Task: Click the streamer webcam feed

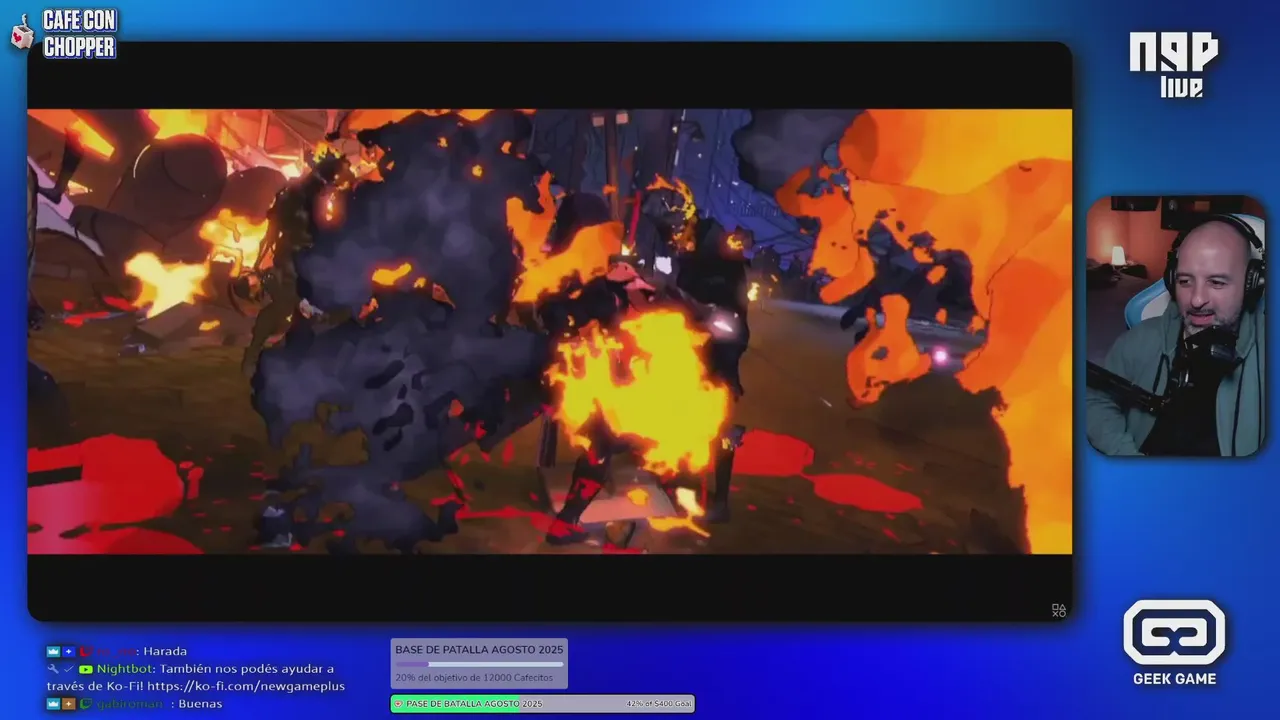Action: [x=1176, y=326]
